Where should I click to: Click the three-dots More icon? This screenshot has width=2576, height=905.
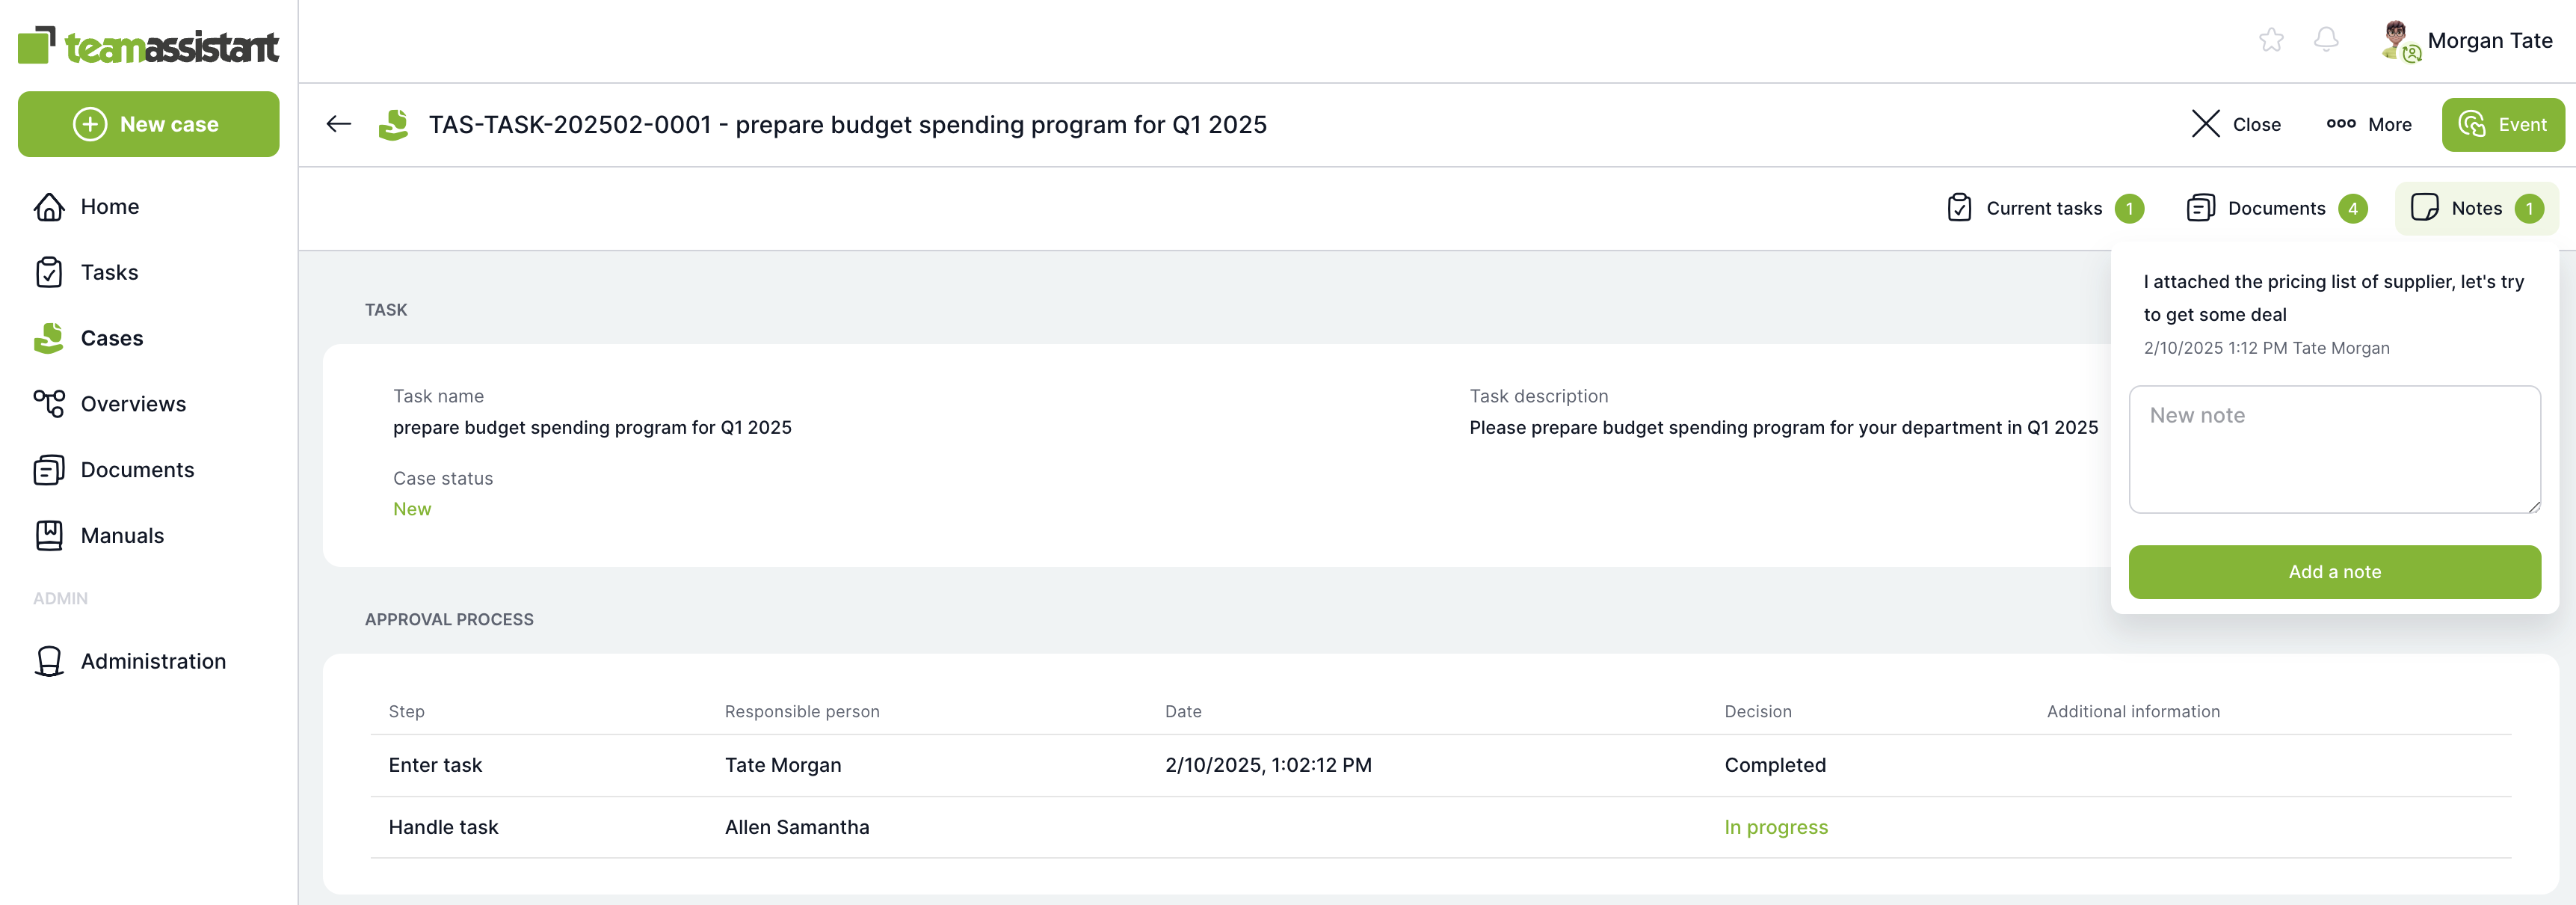click(2340, 124)
